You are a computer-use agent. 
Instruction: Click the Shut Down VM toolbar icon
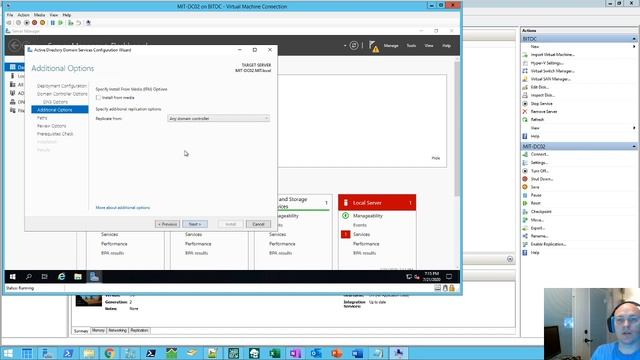tap(34, 23)
